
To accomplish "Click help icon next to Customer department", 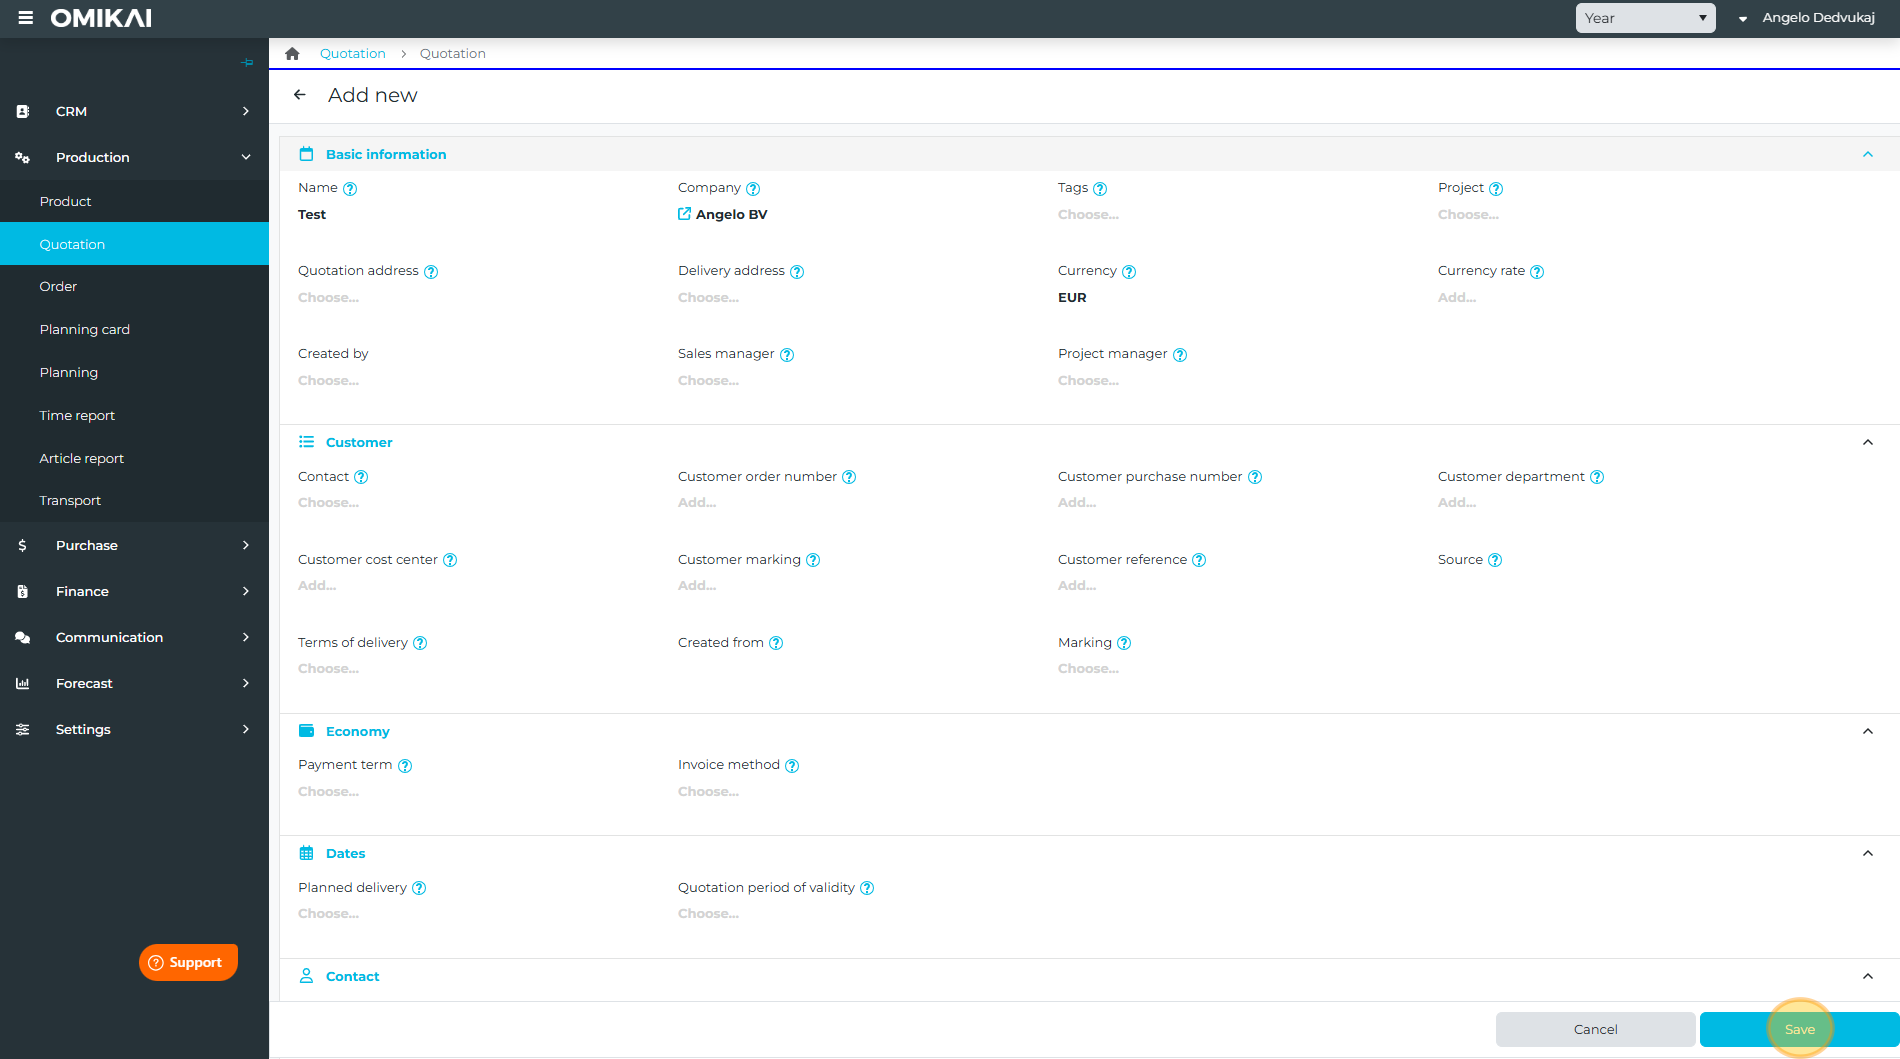I will pyautogui.click(x=1597, y=478).
